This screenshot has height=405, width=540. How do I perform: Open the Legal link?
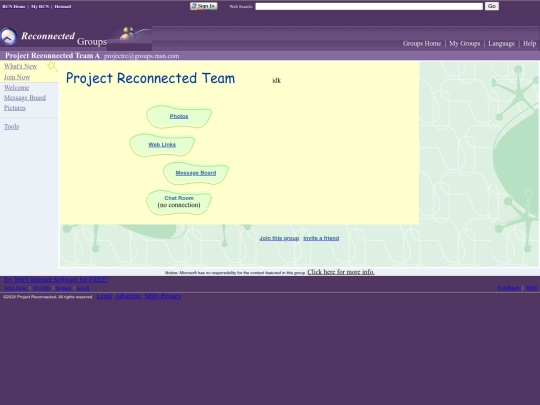click(x=104, y=296)
